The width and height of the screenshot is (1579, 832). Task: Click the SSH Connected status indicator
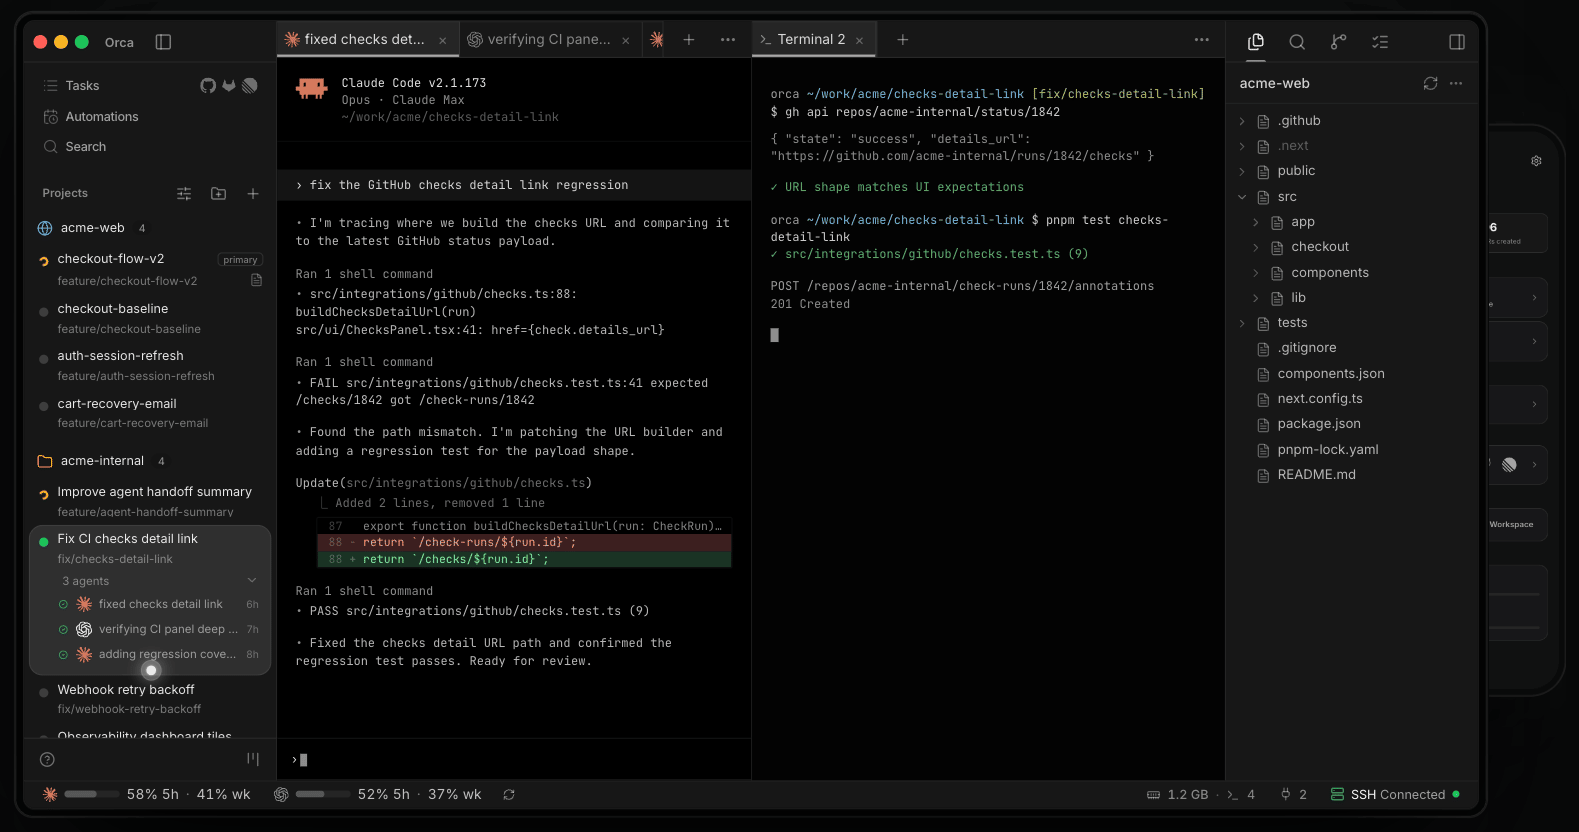tap(1395, 795)
